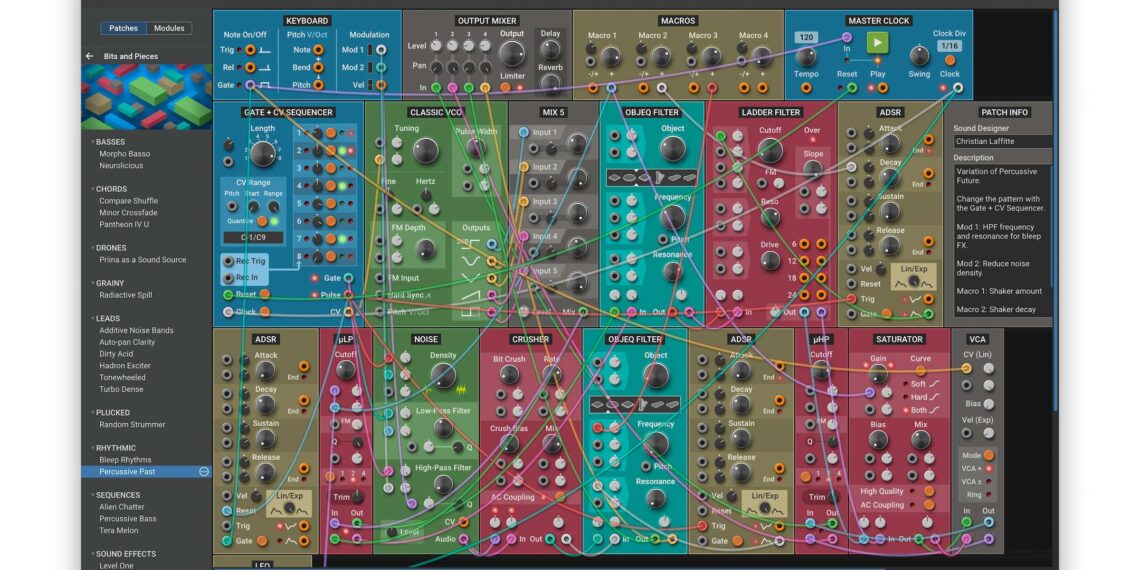Open Clock Div 1/16 dropdown
The width and height of the screenshot is (1140, 570).
coord(949,46)
